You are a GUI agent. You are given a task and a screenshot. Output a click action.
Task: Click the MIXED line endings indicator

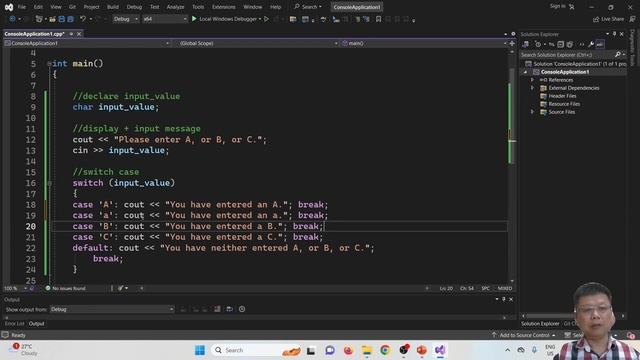pyautogui.click(x=504, y=288)
